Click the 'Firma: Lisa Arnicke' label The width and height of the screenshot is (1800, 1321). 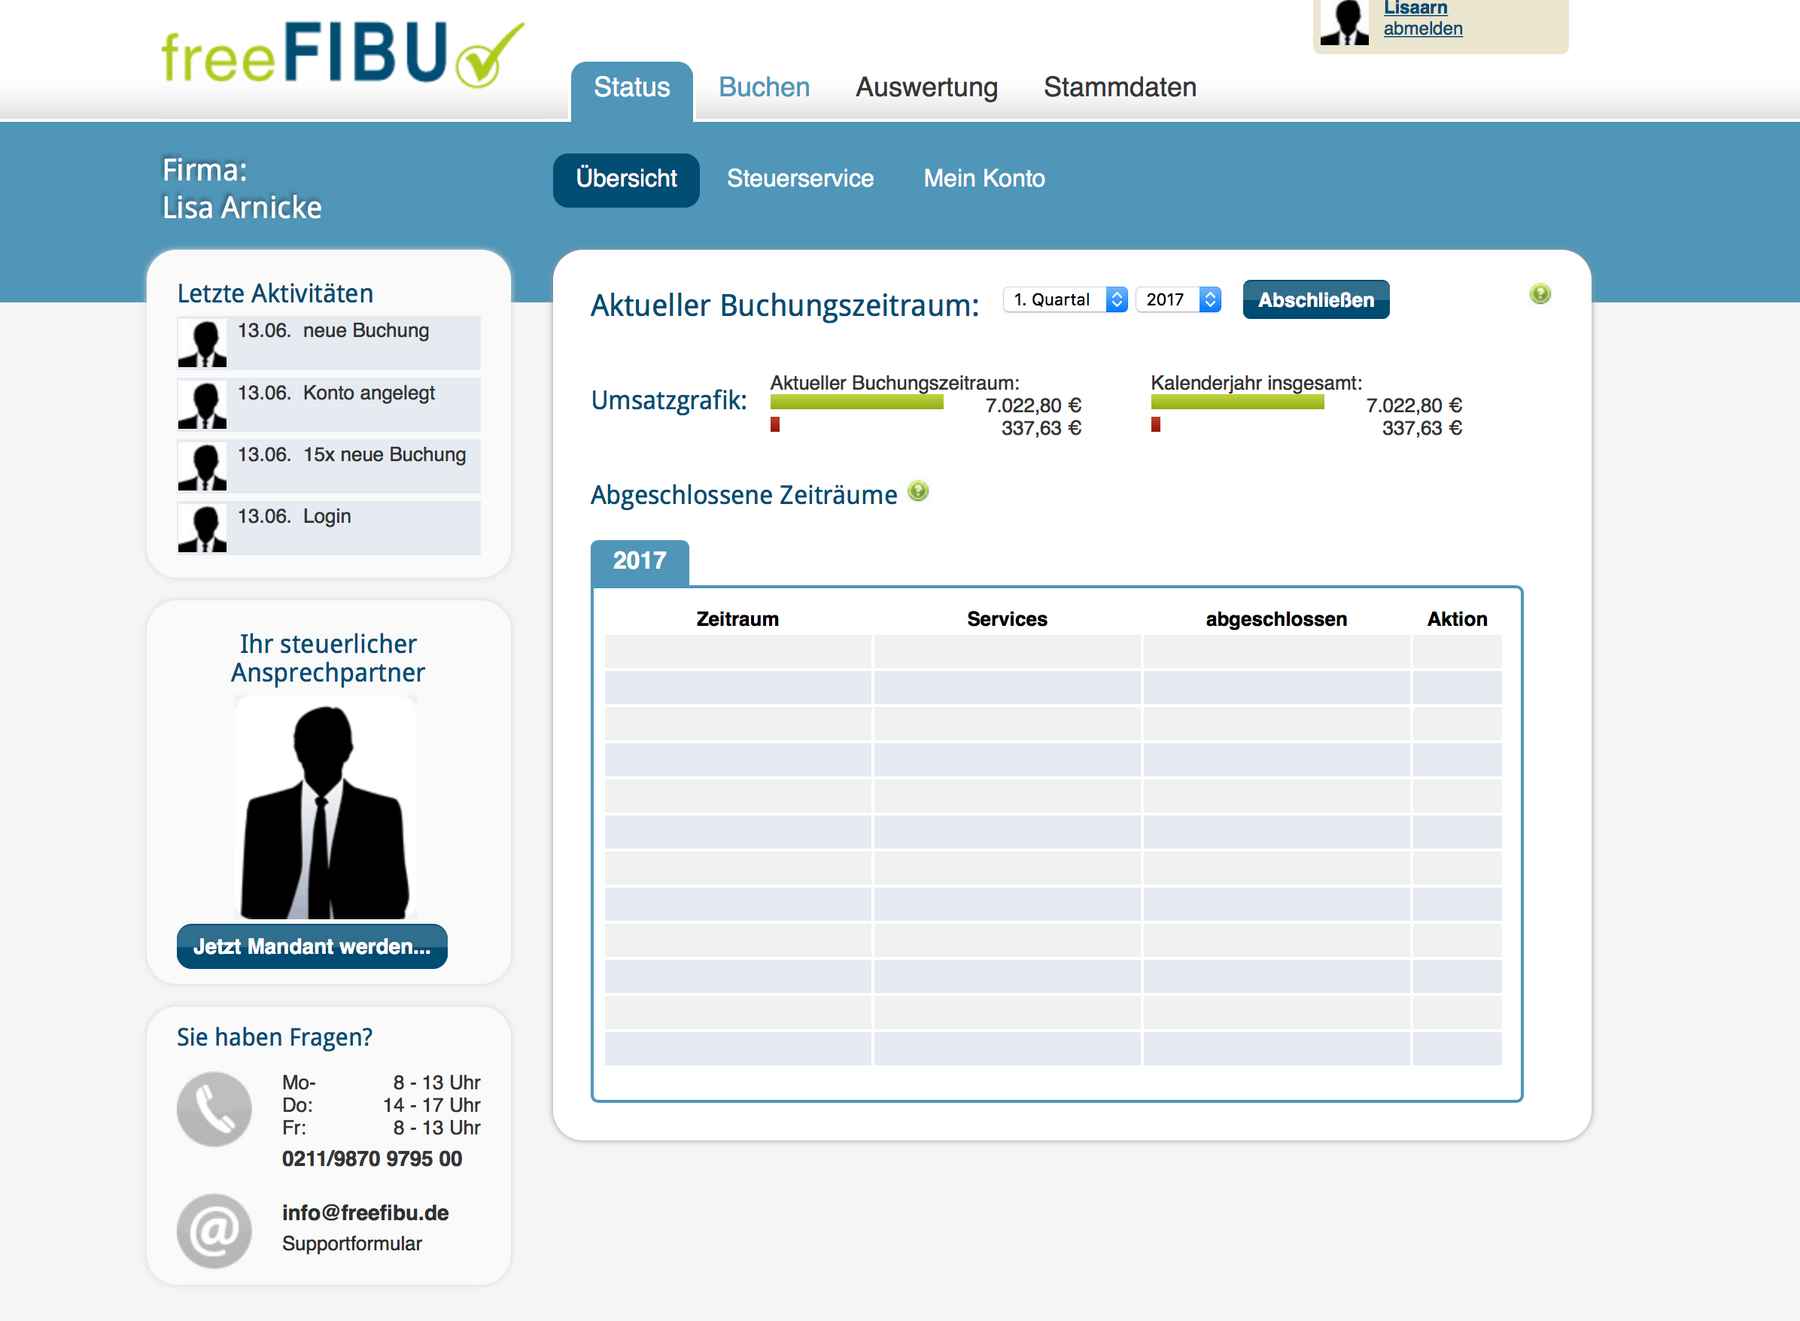[242, 189]
